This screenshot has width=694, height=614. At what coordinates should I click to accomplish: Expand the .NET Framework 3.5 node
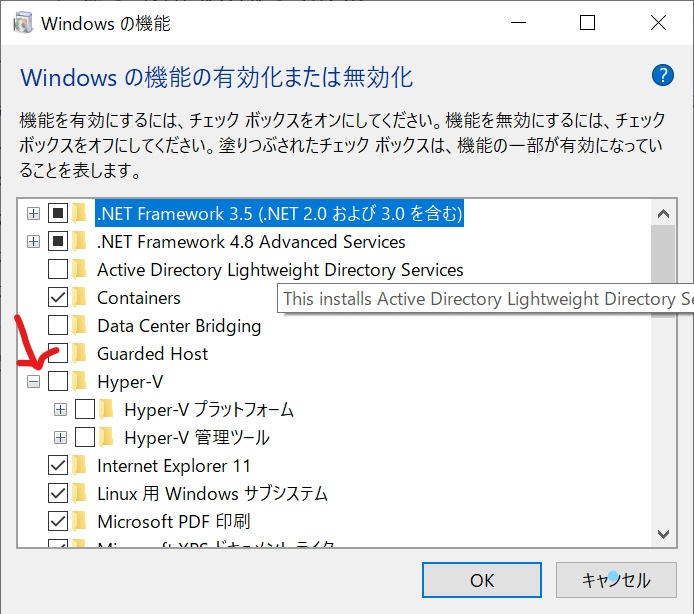pyautogui.click(x=33, y=214)
